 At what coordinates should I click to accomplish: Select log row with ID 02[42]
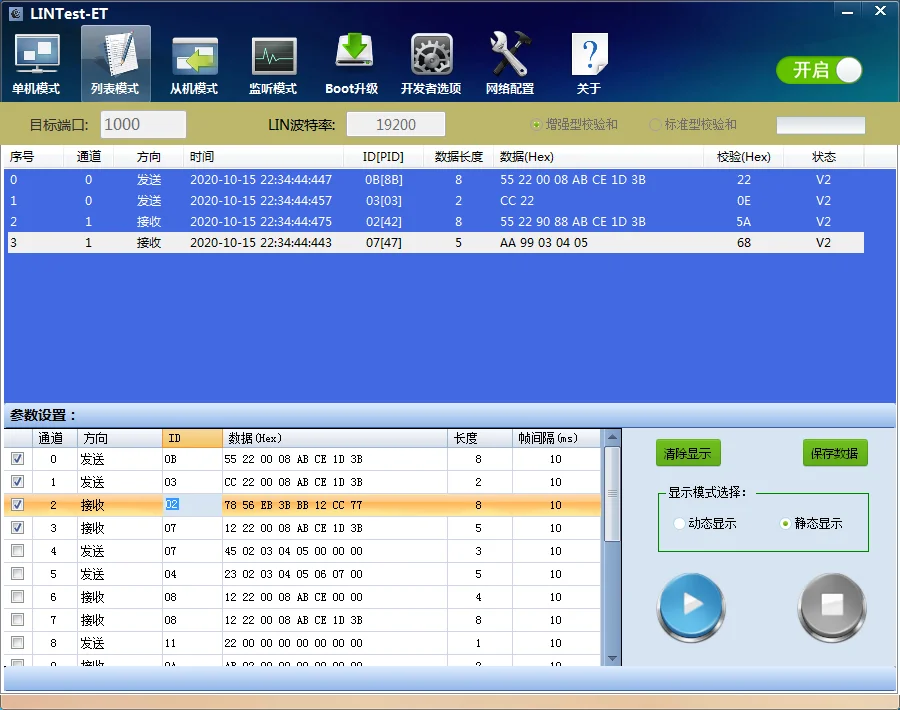[435, 222]
